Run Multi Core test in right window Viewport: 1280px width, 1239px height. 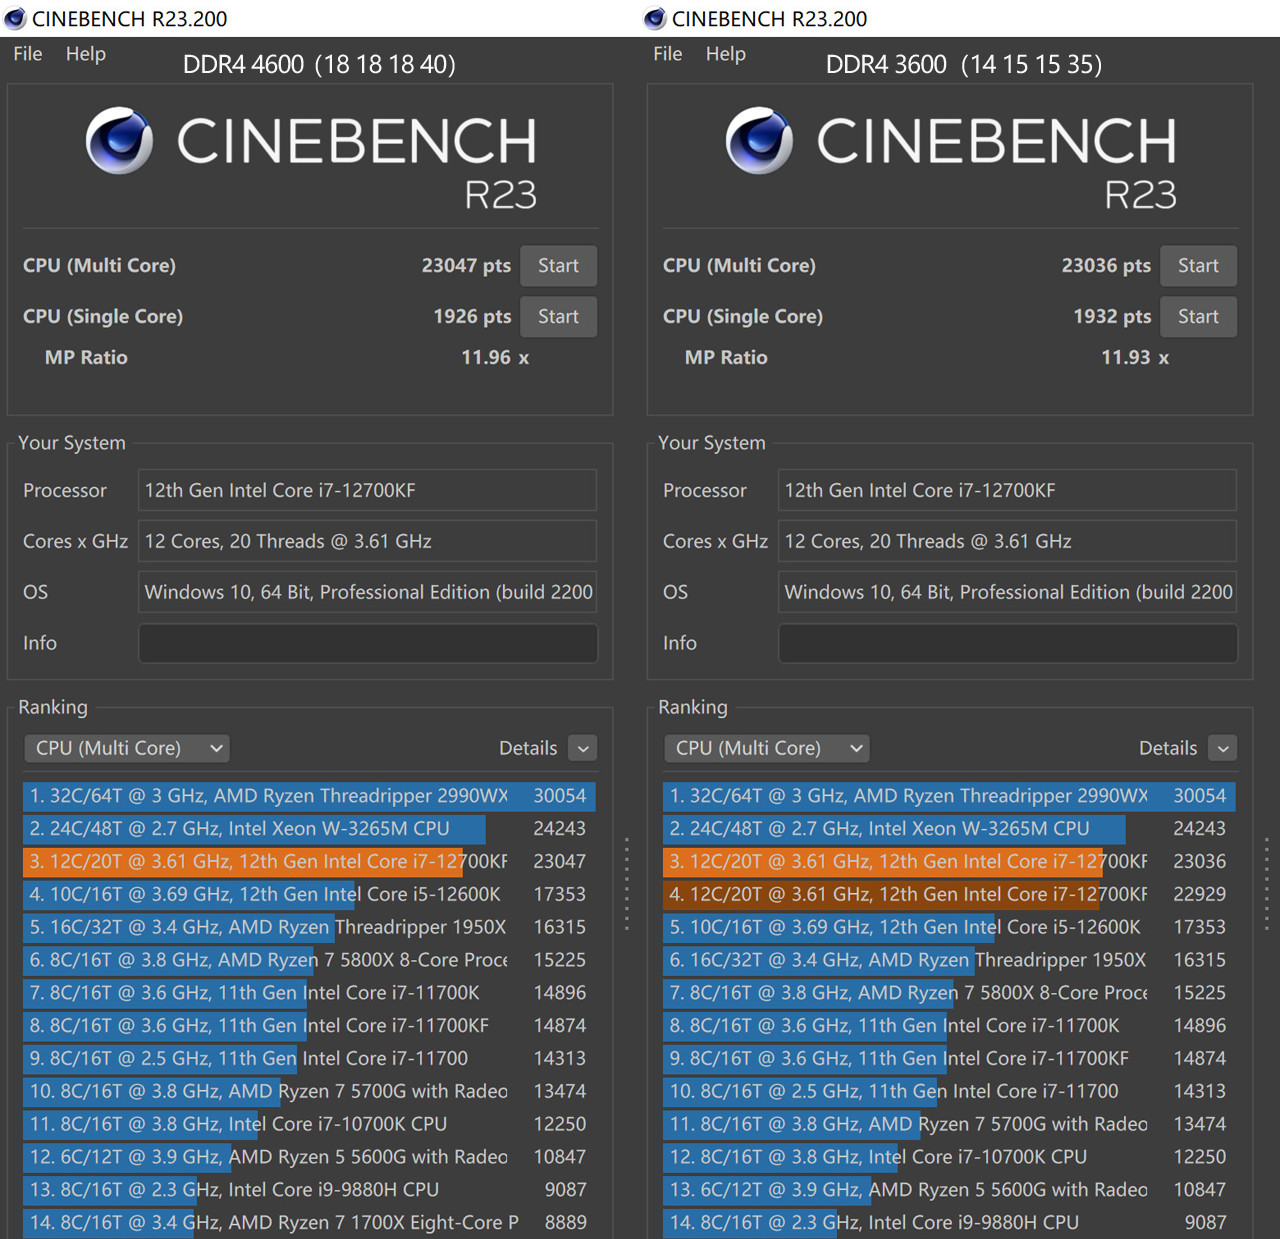pyautogui.click(x=1198, y=266)
